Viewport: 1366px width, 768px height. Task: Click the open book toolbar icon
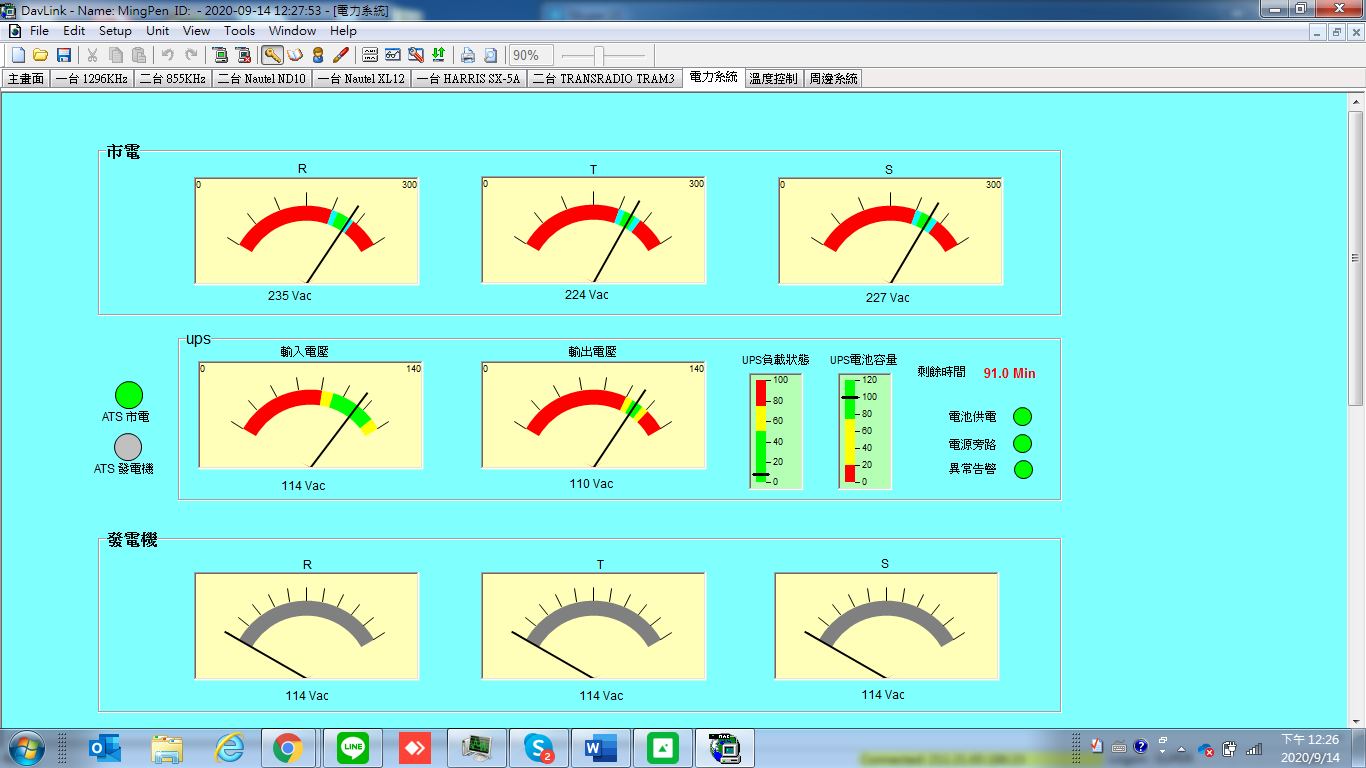tap(295, 55)
